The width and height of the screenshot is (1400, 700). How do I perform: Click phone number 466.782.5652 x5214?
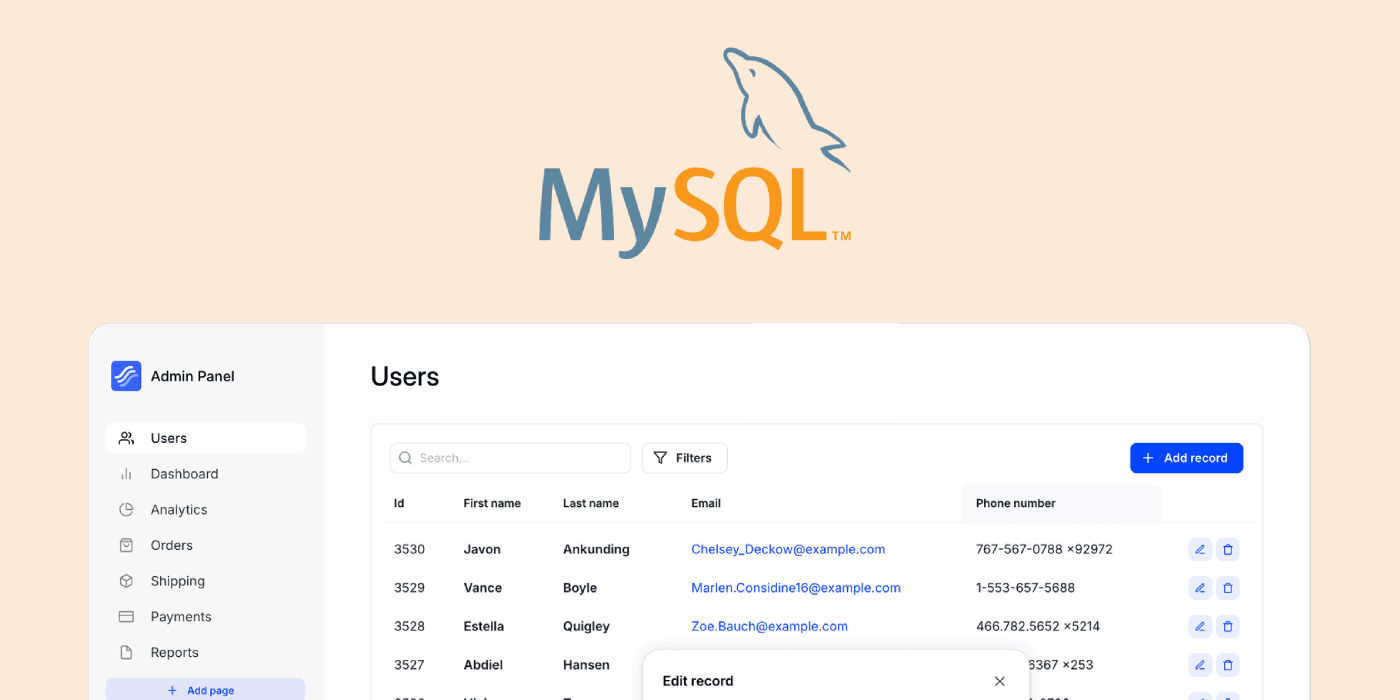[1038, 626]
